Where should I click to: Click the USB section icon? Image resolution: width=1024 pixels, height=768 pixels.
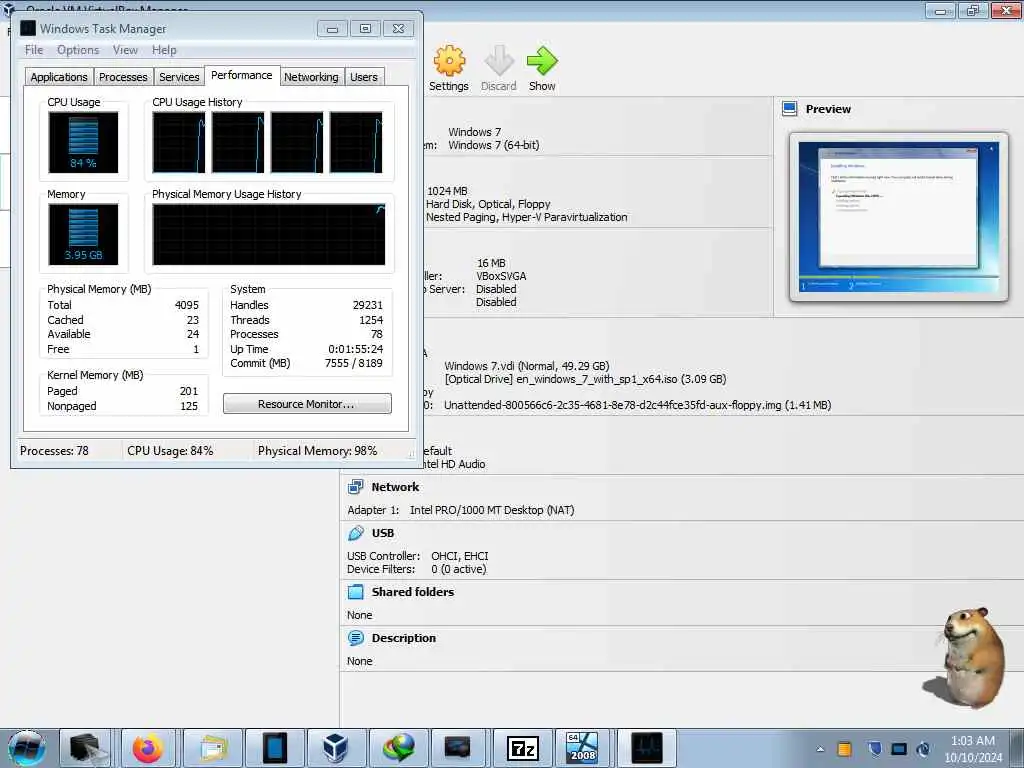356,533
